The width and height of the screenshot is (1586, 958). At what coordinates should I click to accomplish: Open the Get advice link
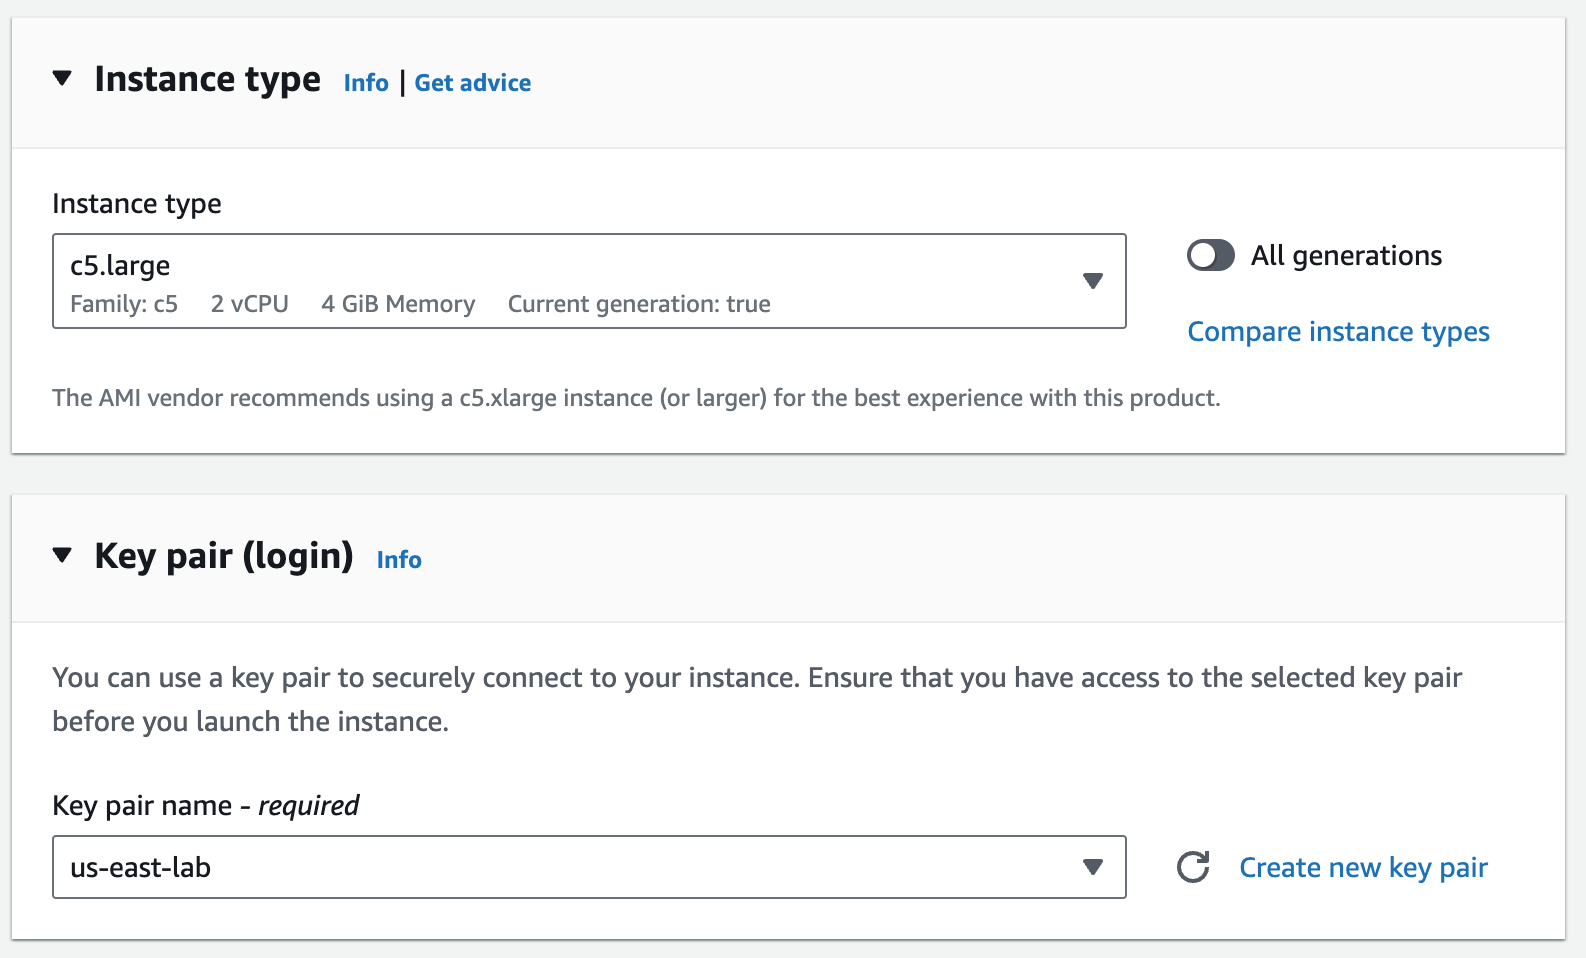[x=473, y=83]
